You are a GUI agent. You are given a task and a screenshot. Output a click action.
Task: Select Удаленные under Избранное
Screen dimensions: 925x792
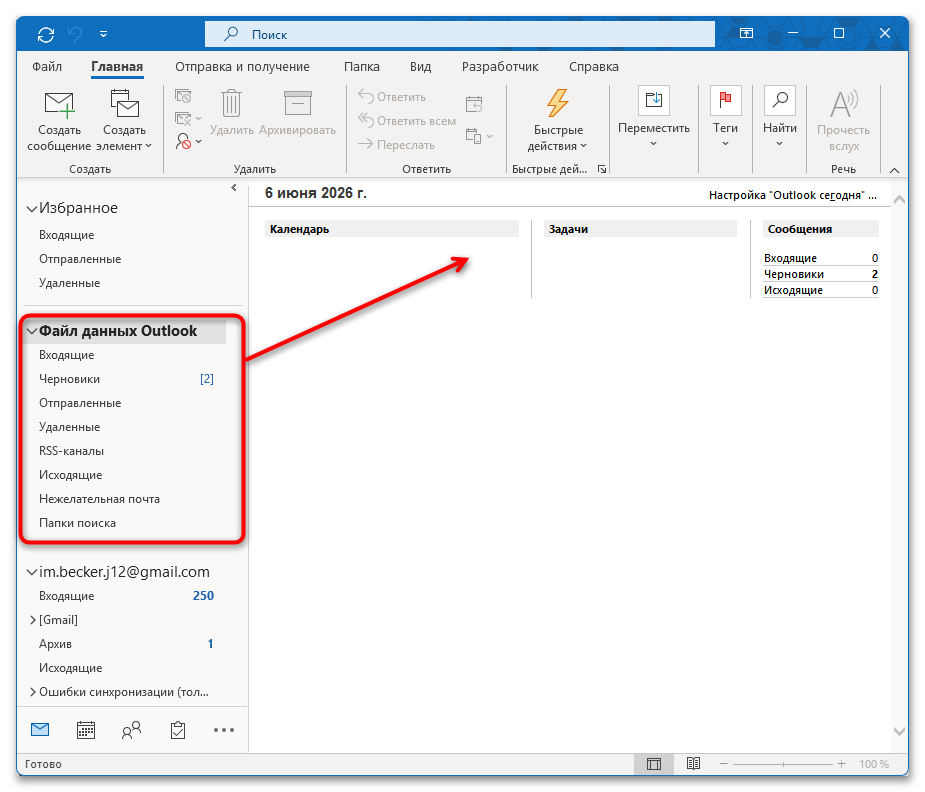(x=69, y=283)
